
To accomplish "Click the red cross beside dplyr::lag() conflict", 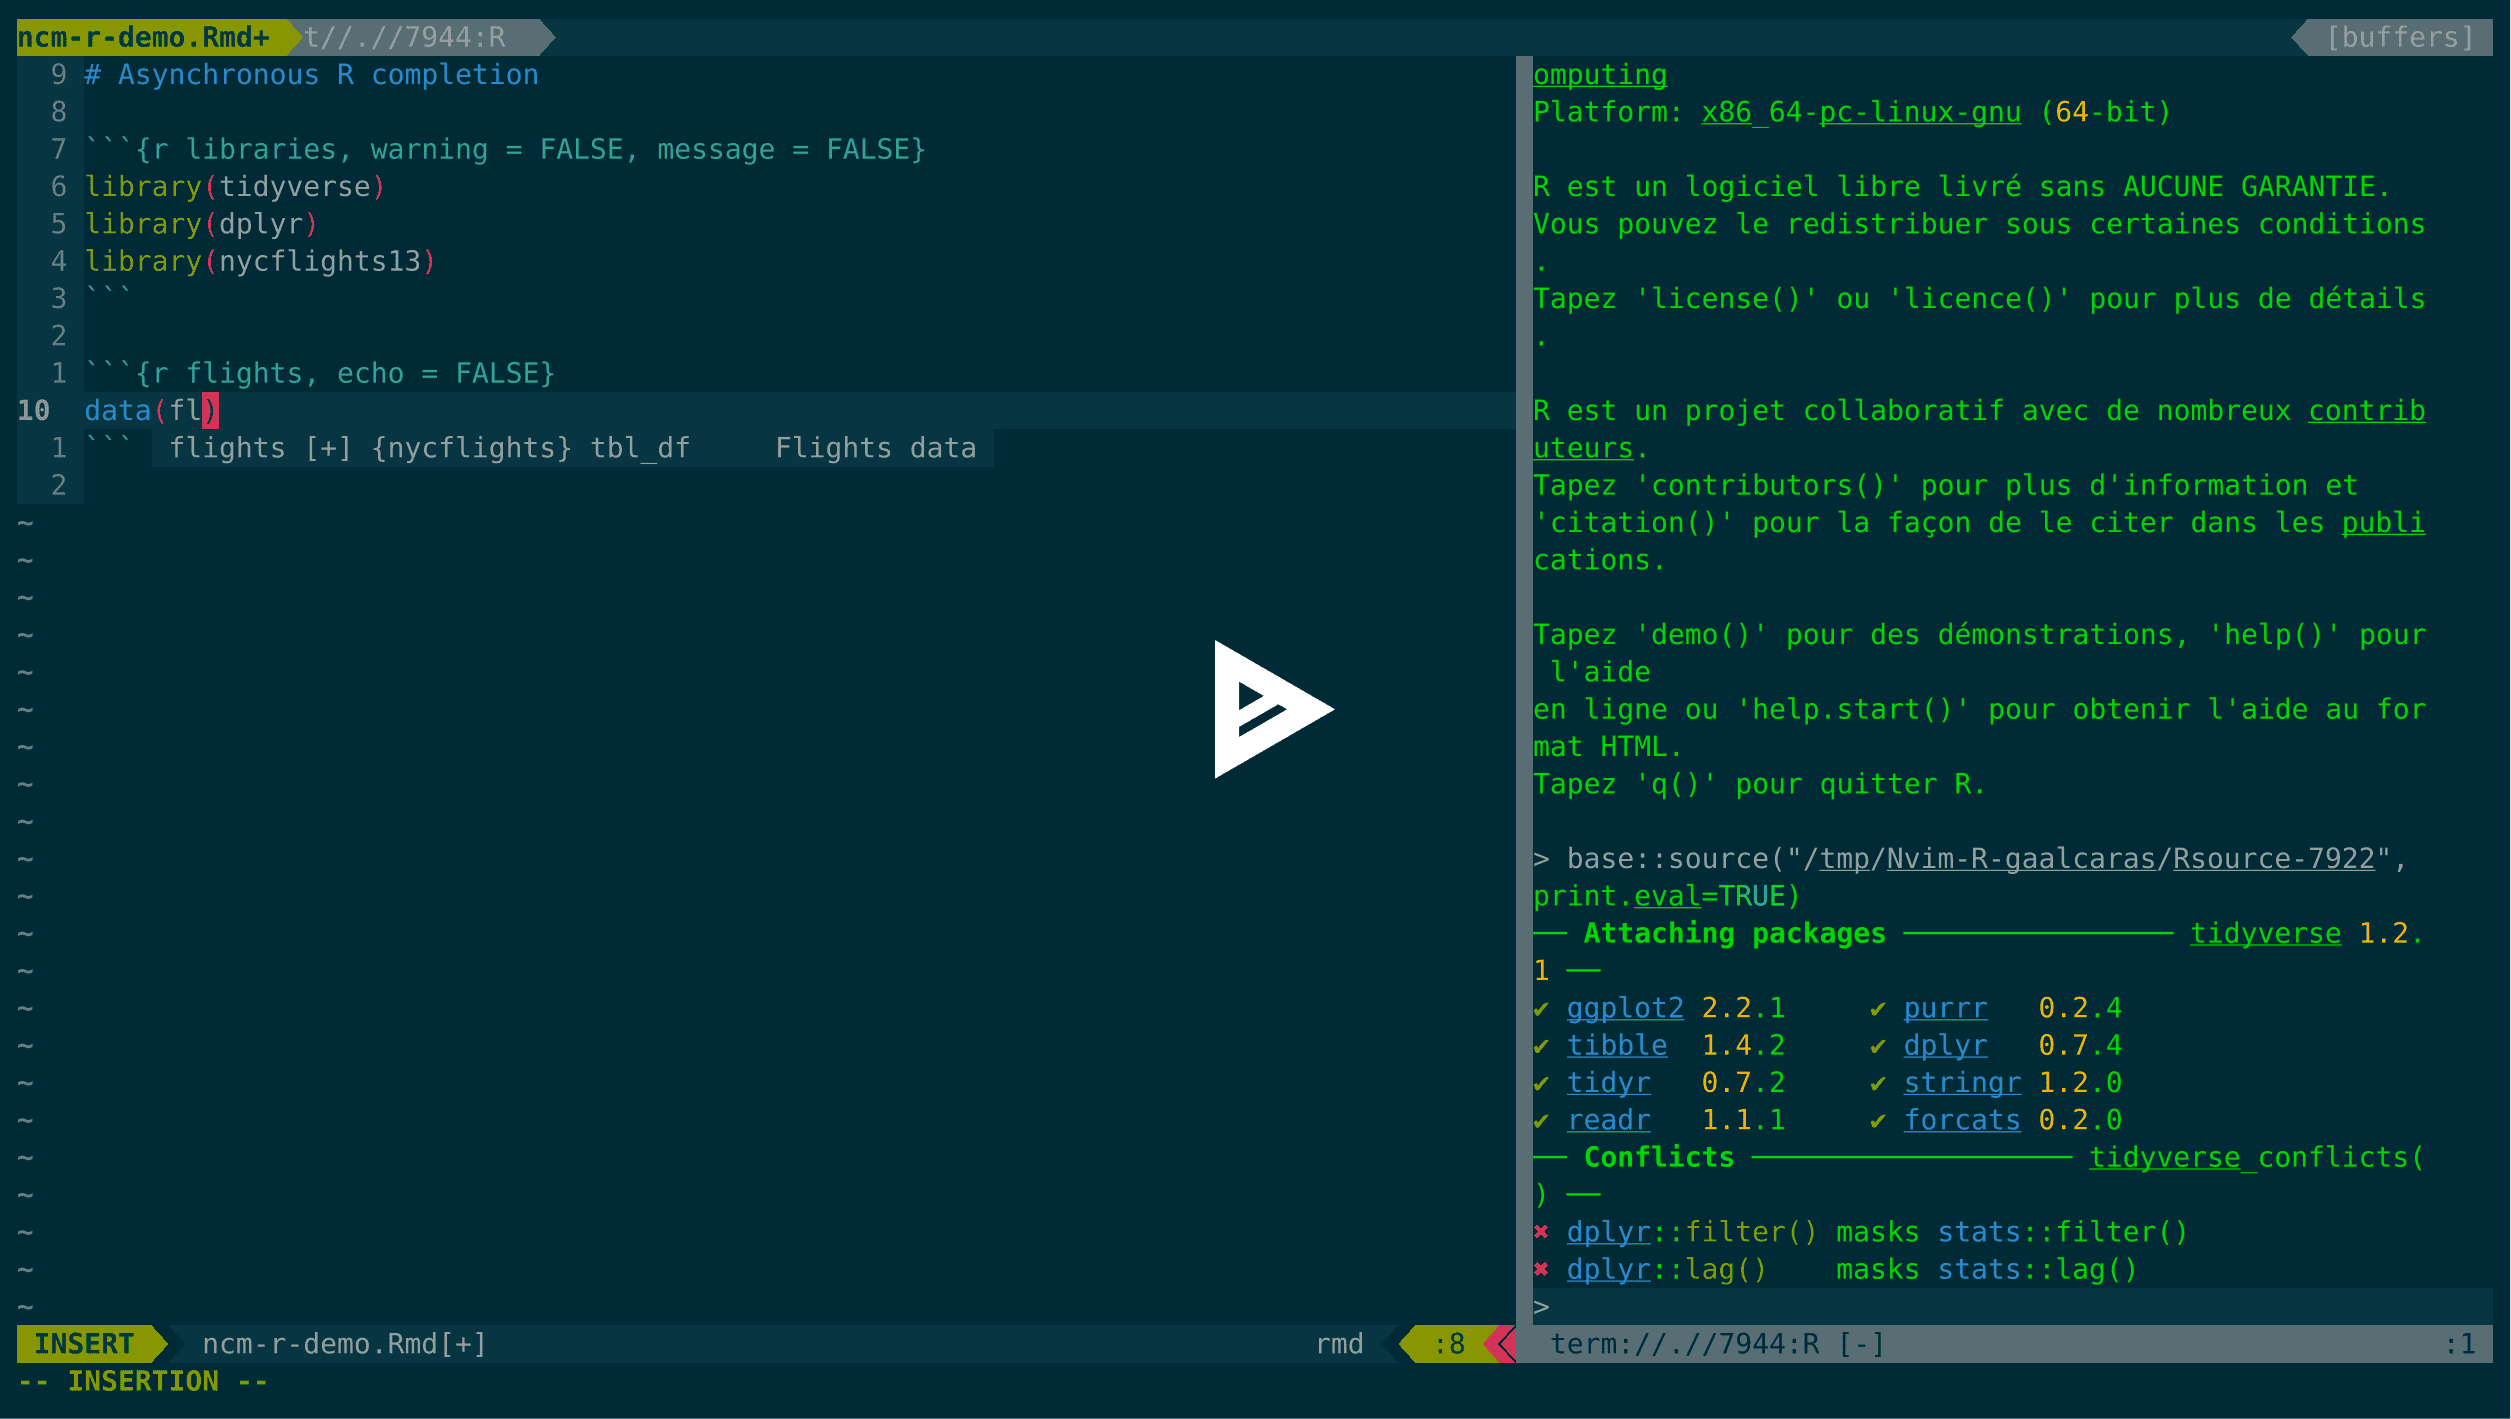I will click(1542, 1269).
